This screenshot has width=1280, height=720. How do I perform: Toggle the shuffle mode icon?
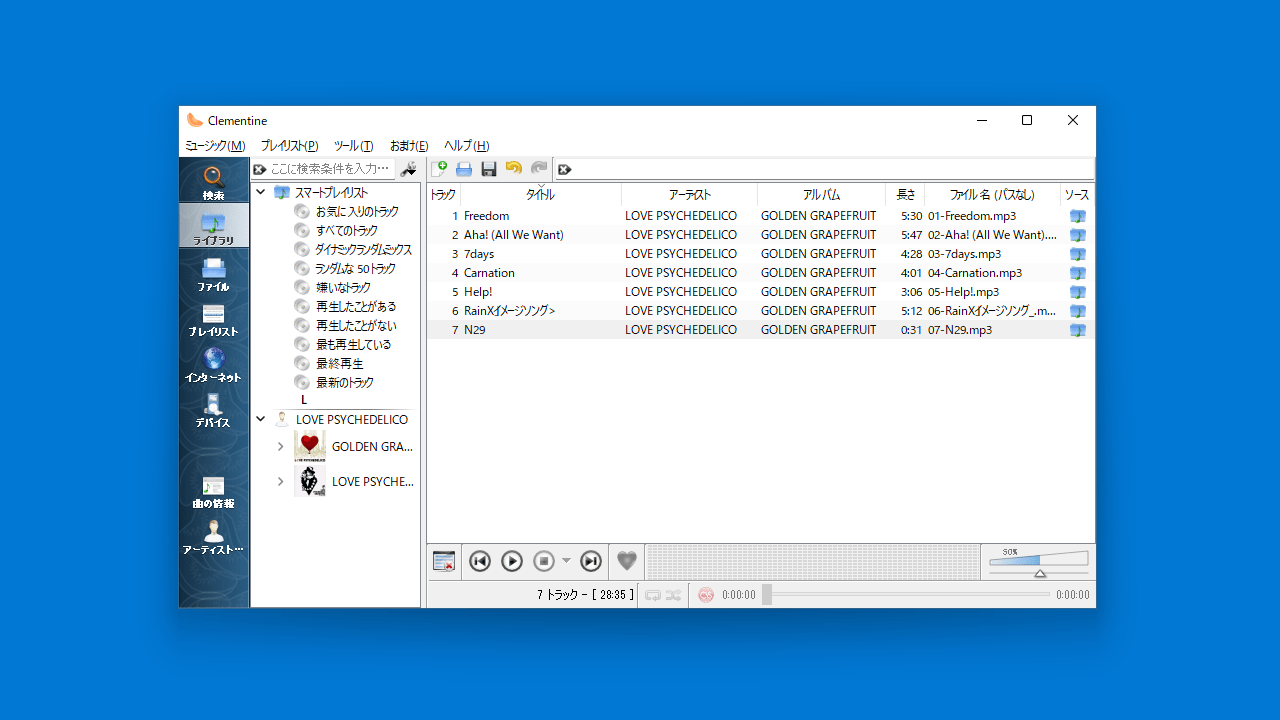tap(674, 595)
